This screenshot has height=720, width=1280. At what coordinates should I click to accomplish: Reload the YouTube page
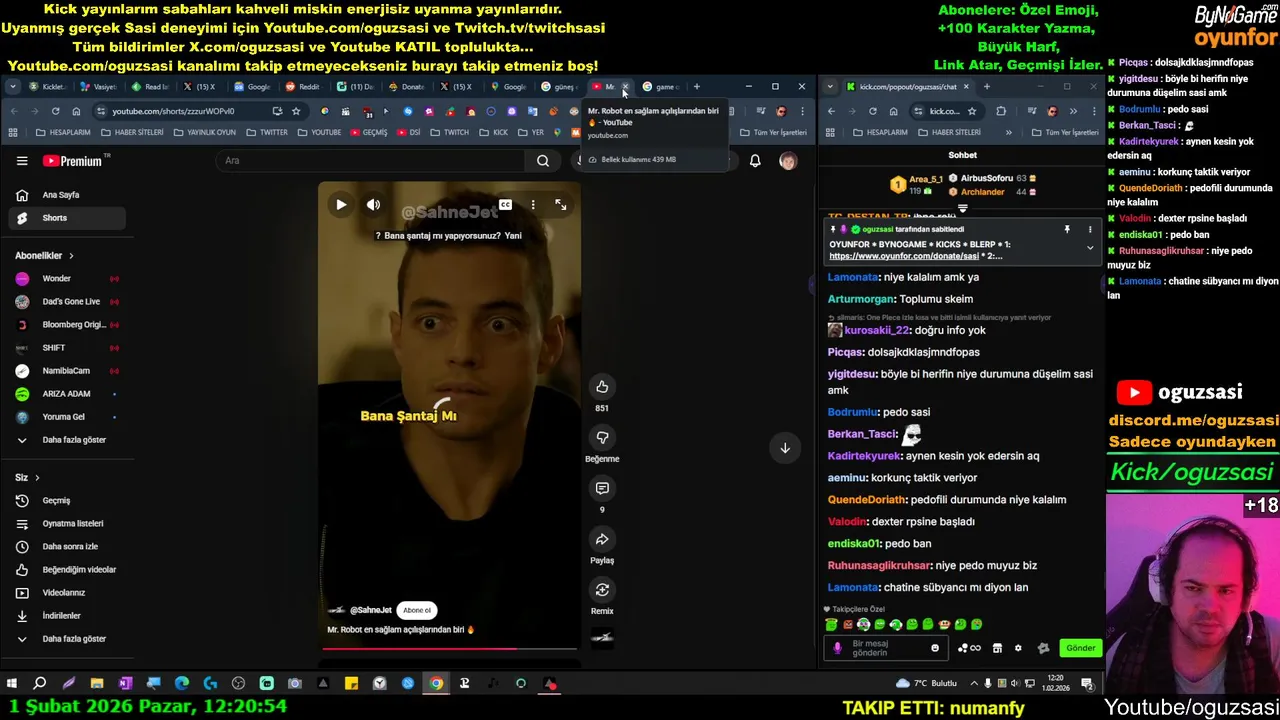[x=55, y=111]
